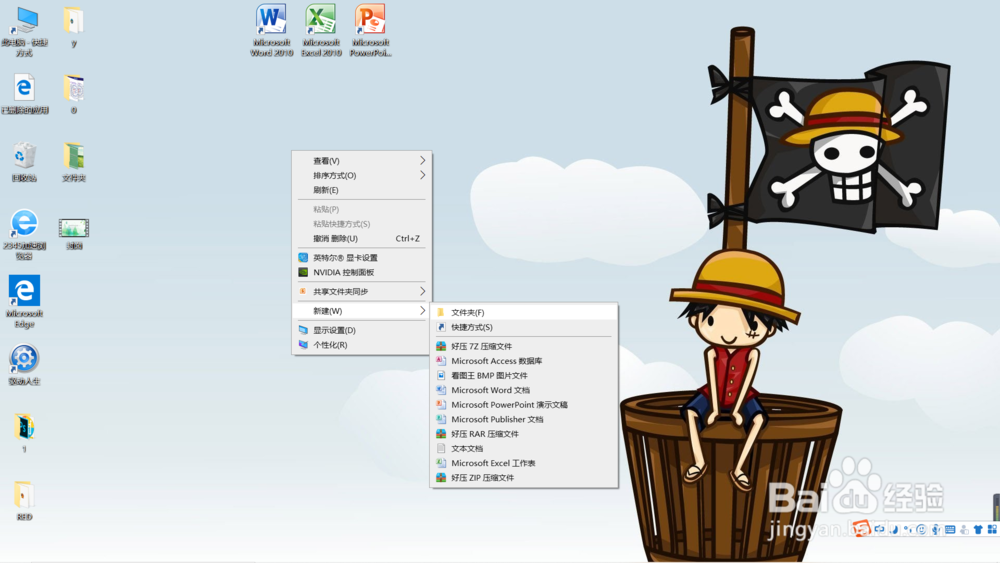Expand the 排序方式(O) submenu
This screenshot has width=1000, height=563.
tap(362, 175)
